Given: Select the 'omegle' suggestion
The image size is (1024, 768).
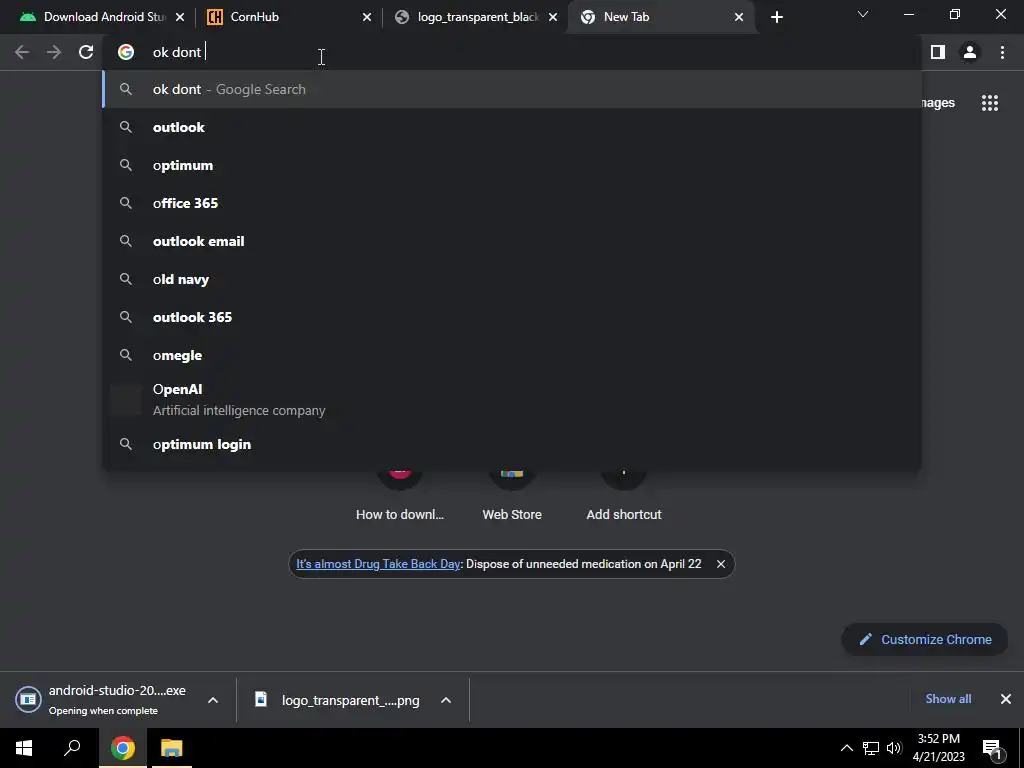Looking at the screenshot, I should tap(512, 355).
